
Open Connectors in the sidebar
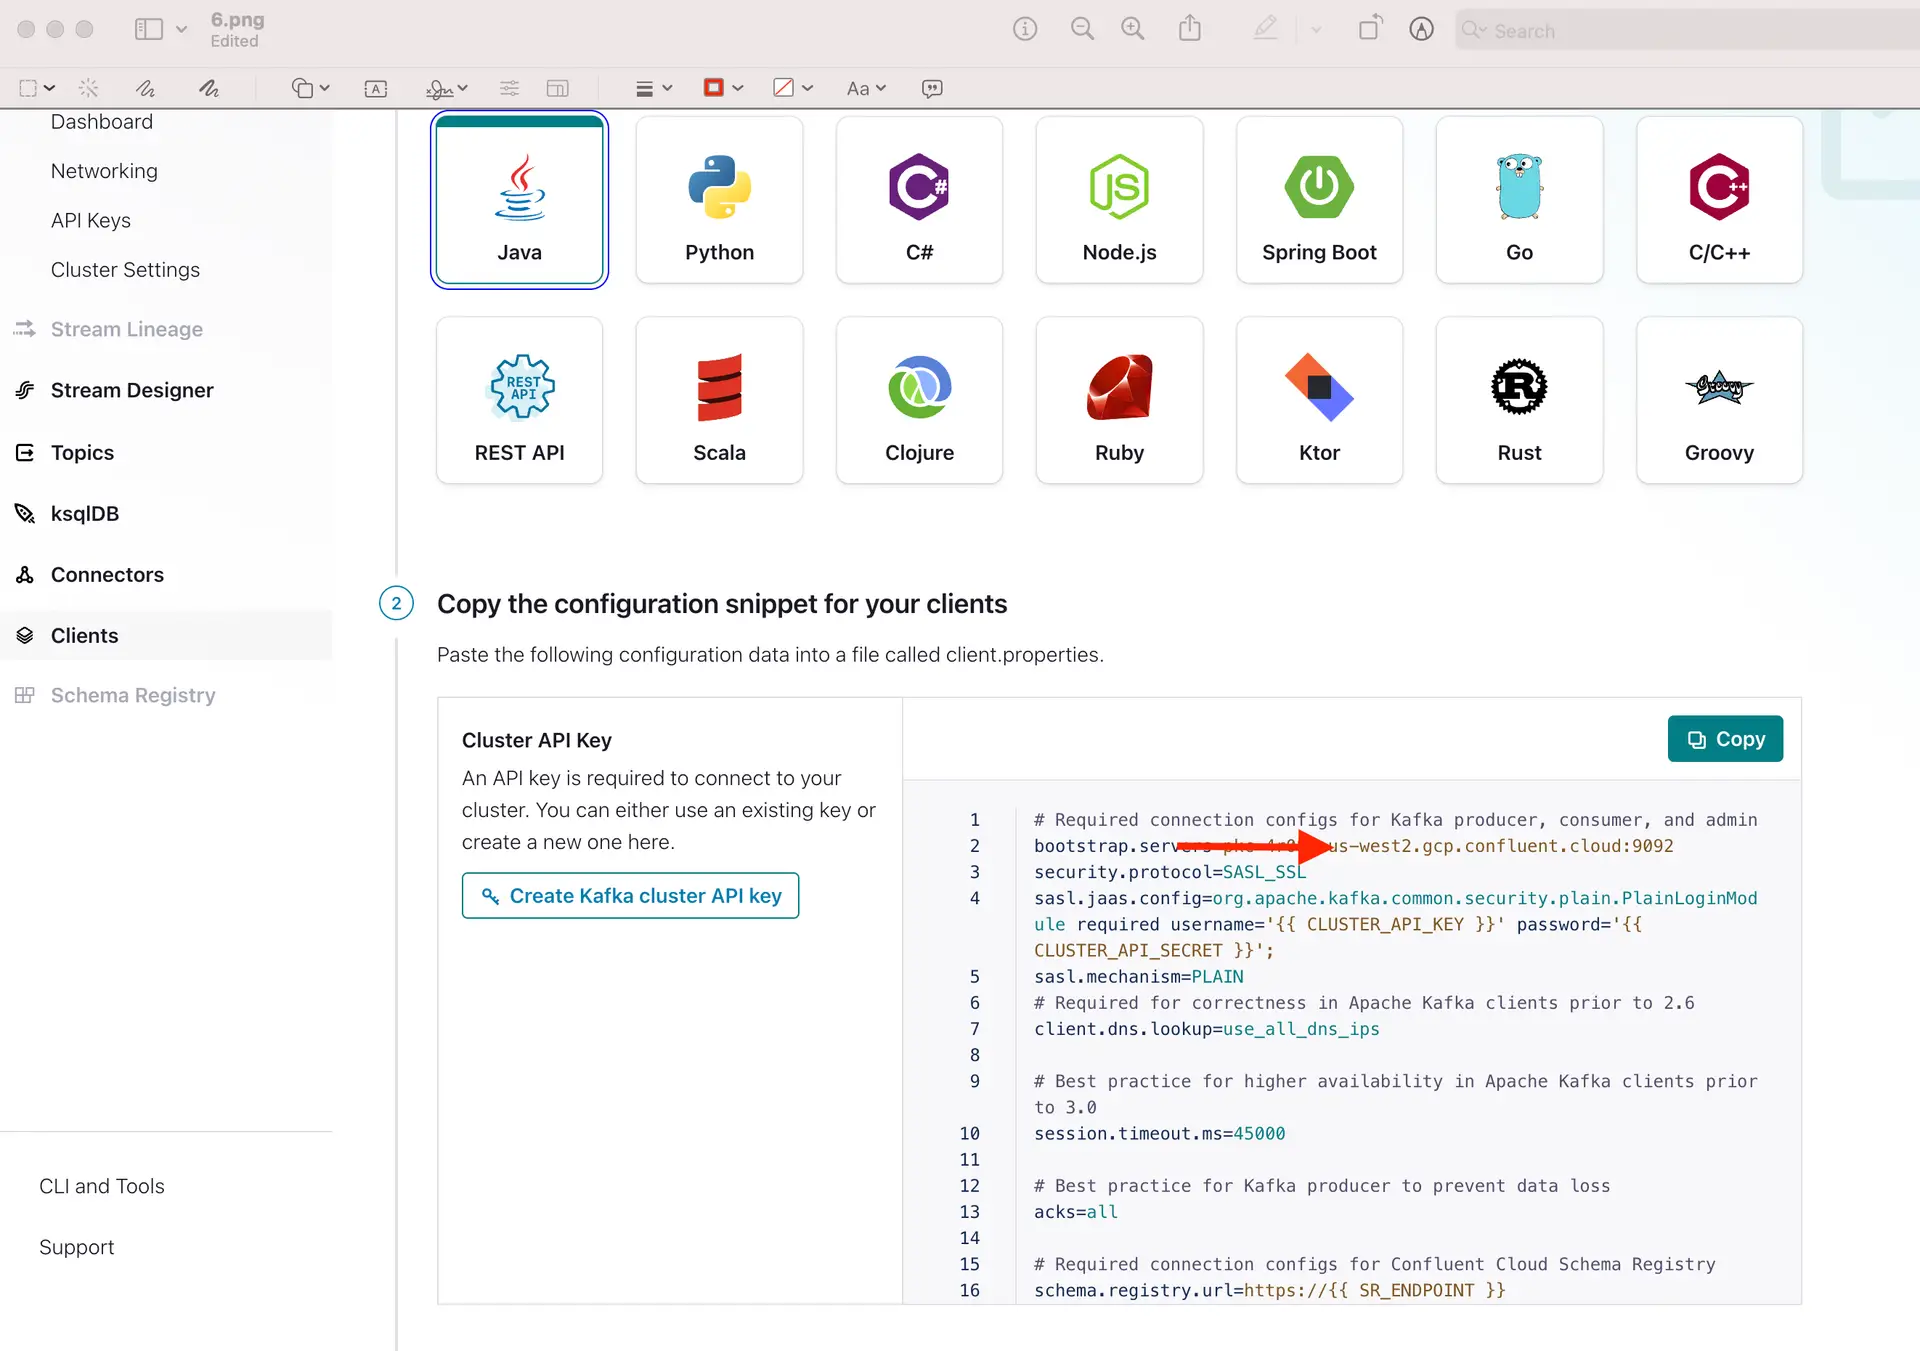coord(107,575)
